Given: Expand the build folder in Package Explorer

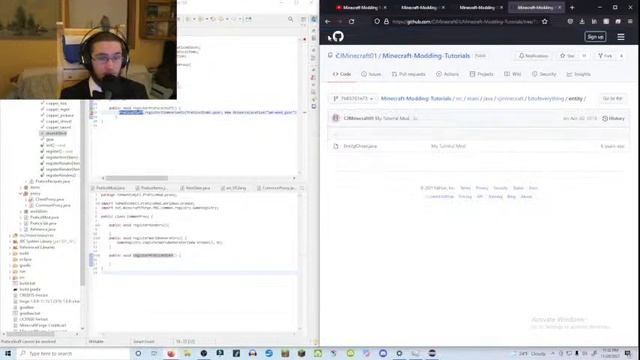Looking at the screenshot, I should pyautogui.click(x=10, y=253).
